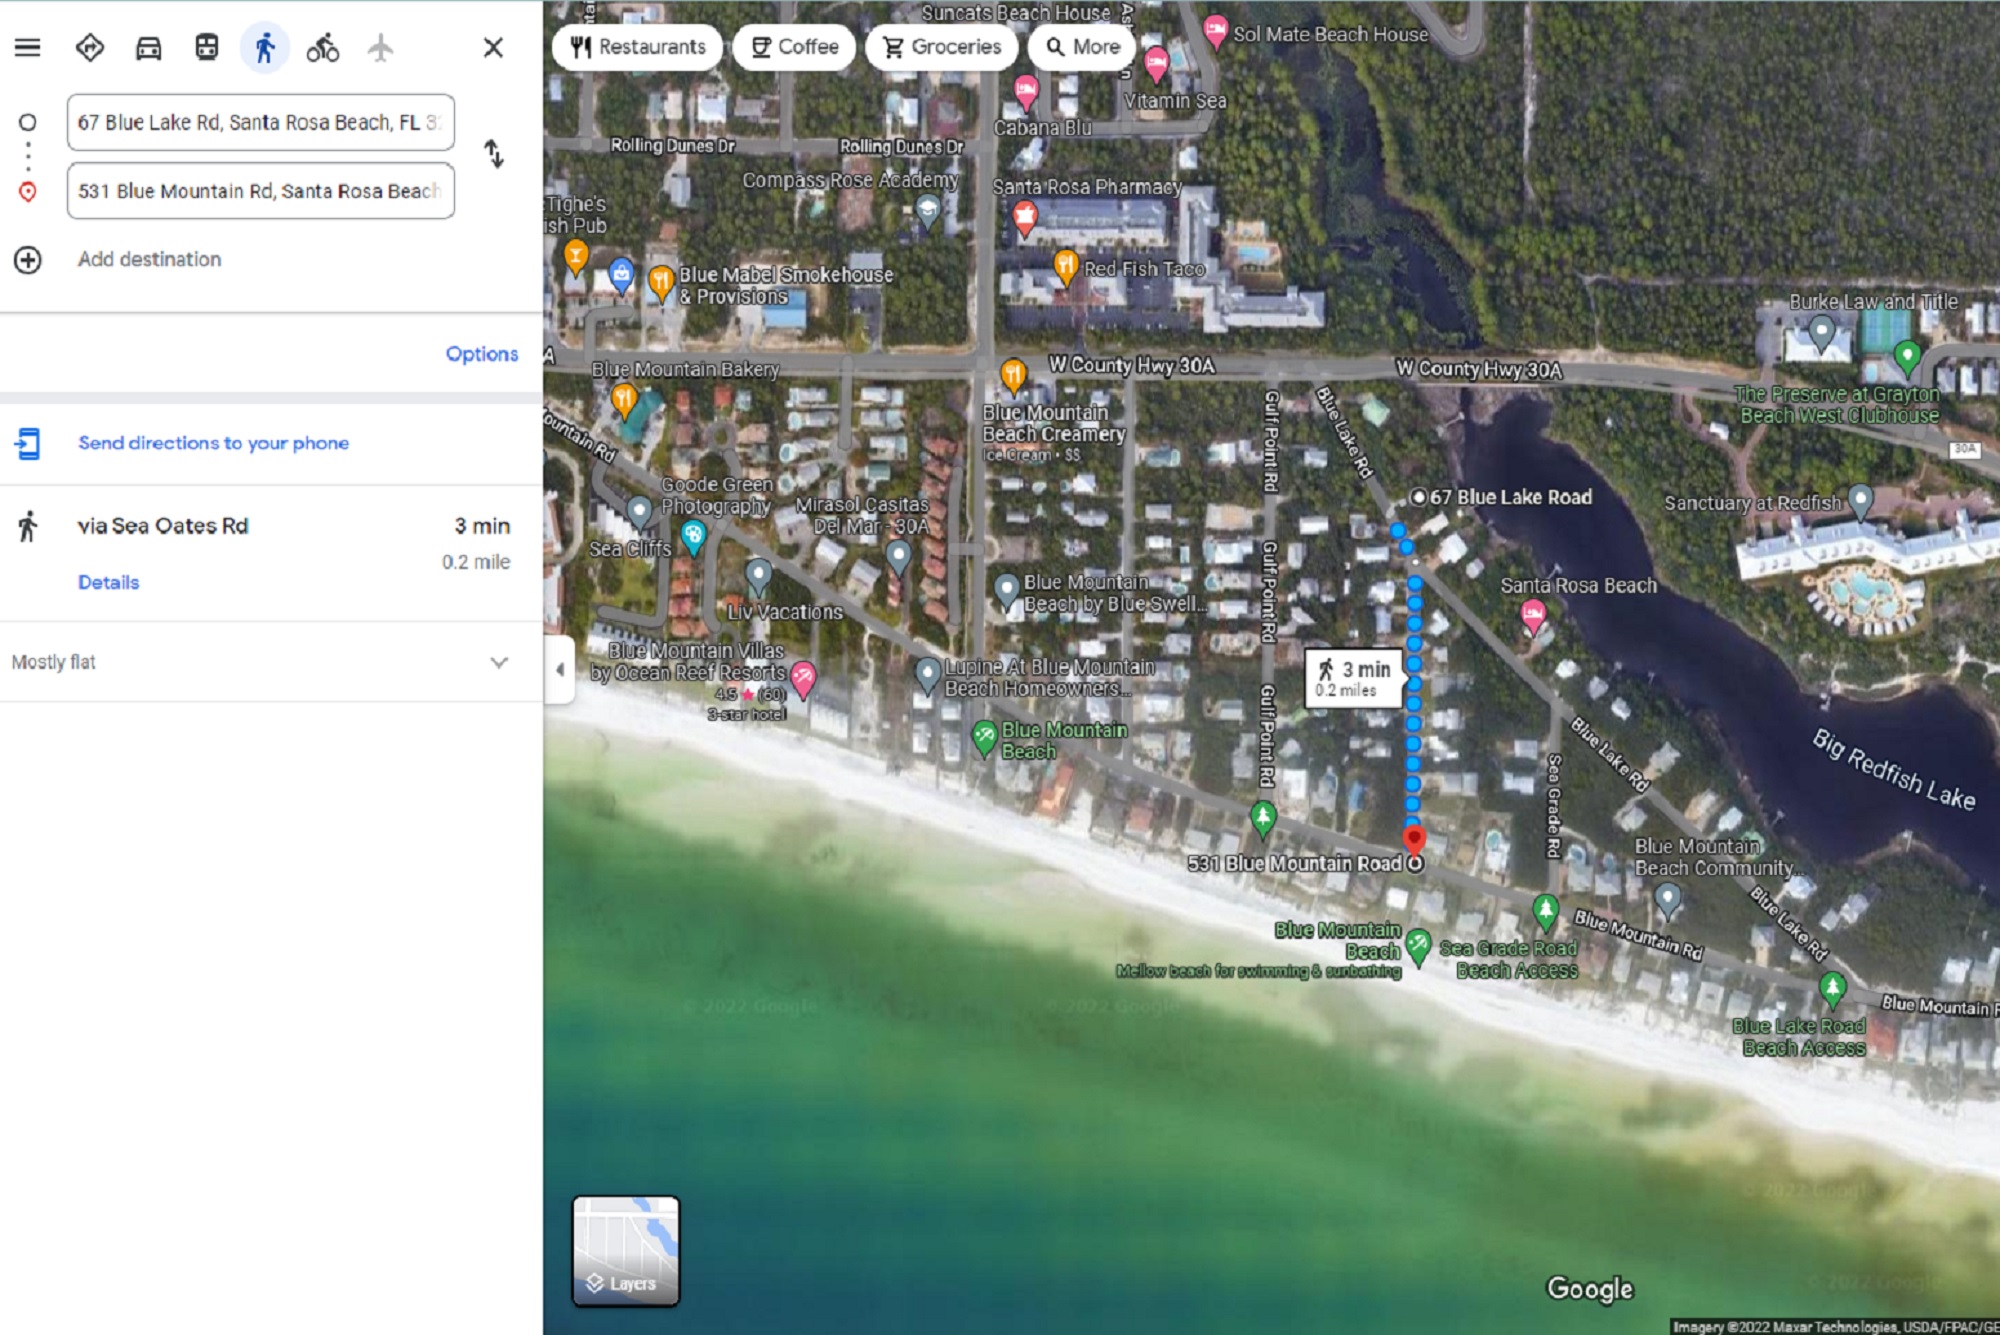Image resolution: width=2000 pixels, height=1335 pixels.
Task: Select the transit travel mode
Action: (x=206, y=46)
